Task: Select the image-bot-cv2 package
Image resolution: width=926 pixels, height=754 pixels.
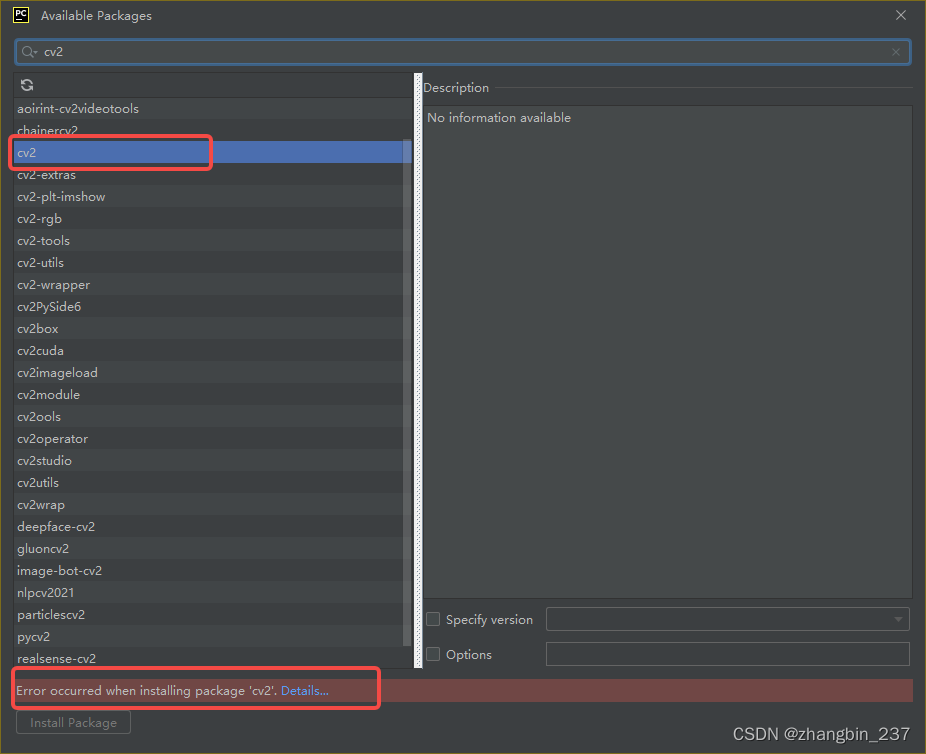Action: pyautogui.click(x=213, y=570)
